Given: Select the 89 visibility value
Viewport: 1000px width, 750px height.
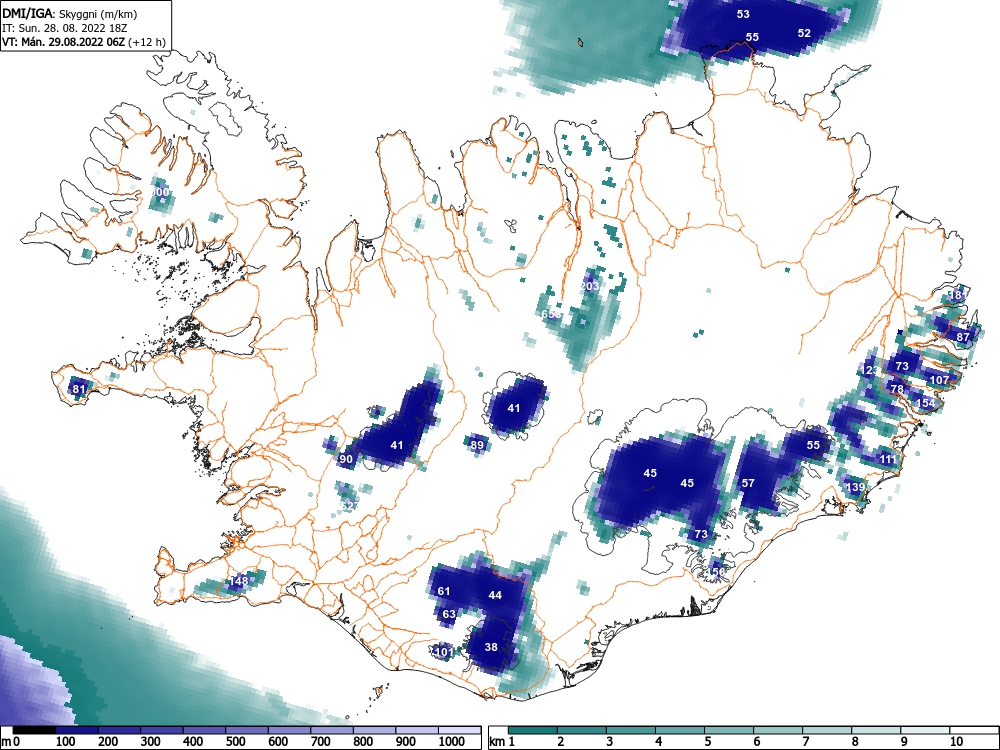Looking at the screenshot, I should pos(477,445).
